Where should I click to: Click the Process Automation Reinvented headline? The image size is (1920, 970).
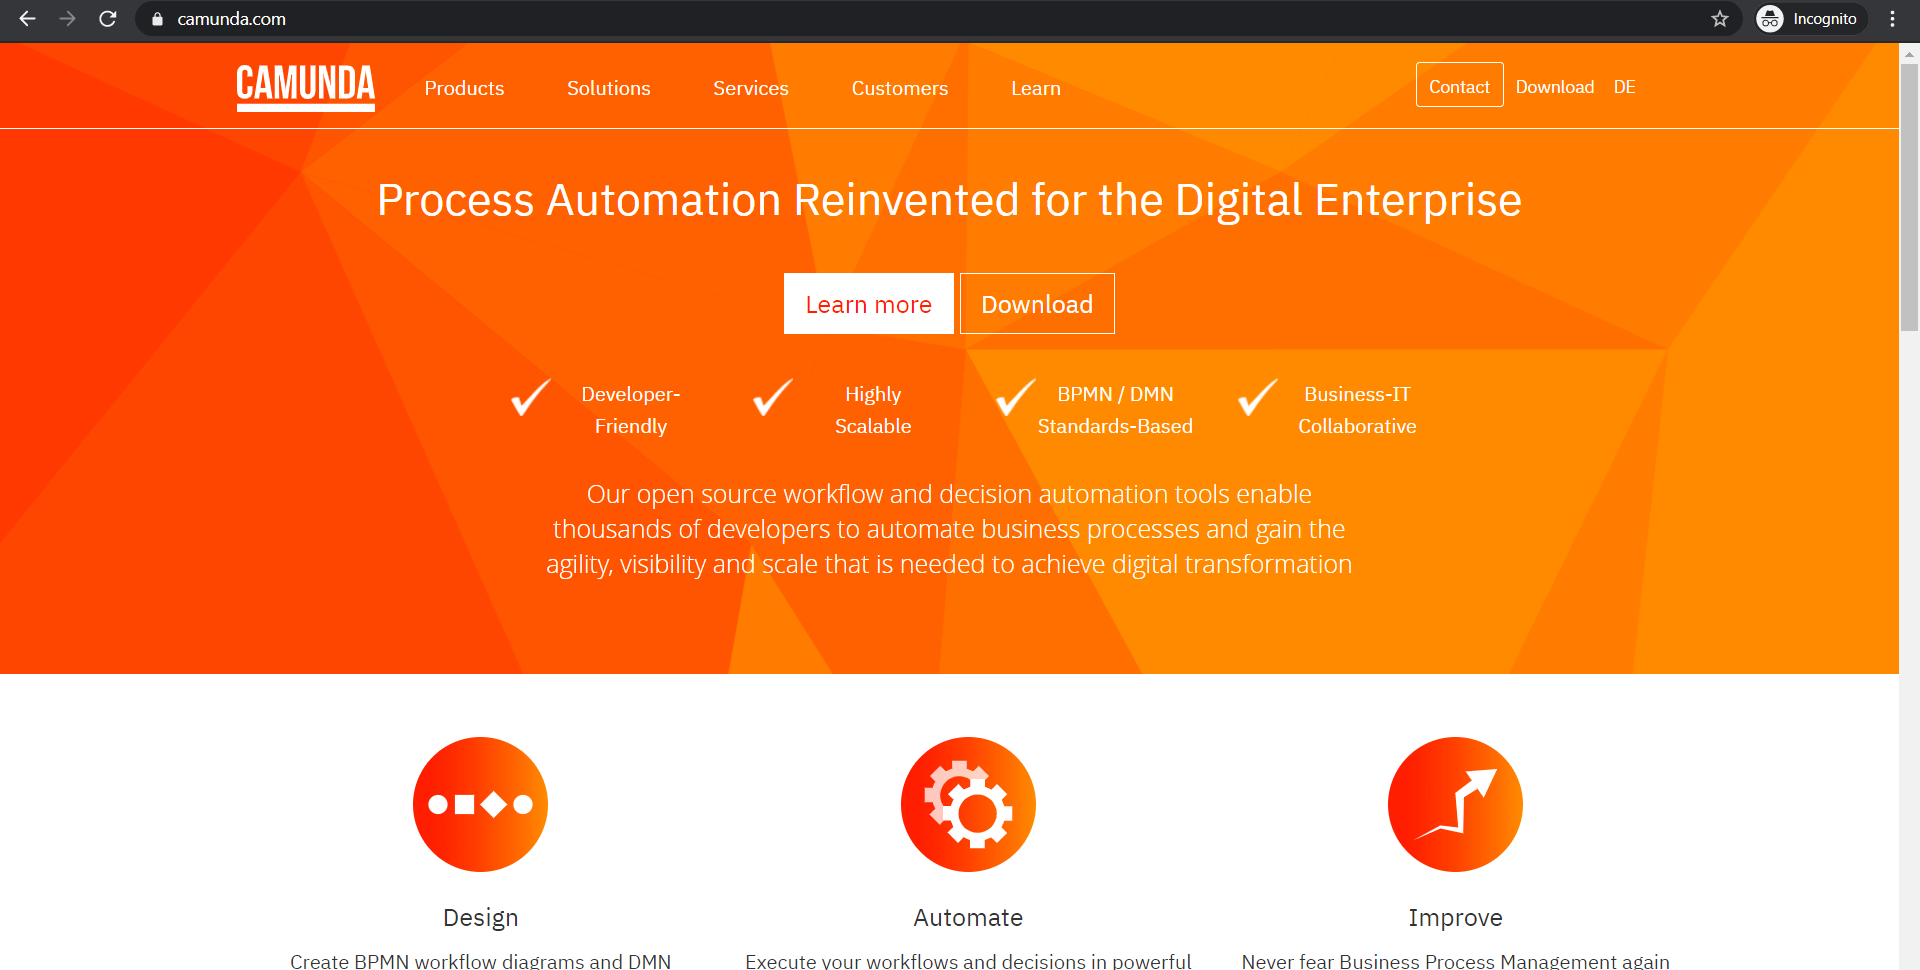point(949,200)
